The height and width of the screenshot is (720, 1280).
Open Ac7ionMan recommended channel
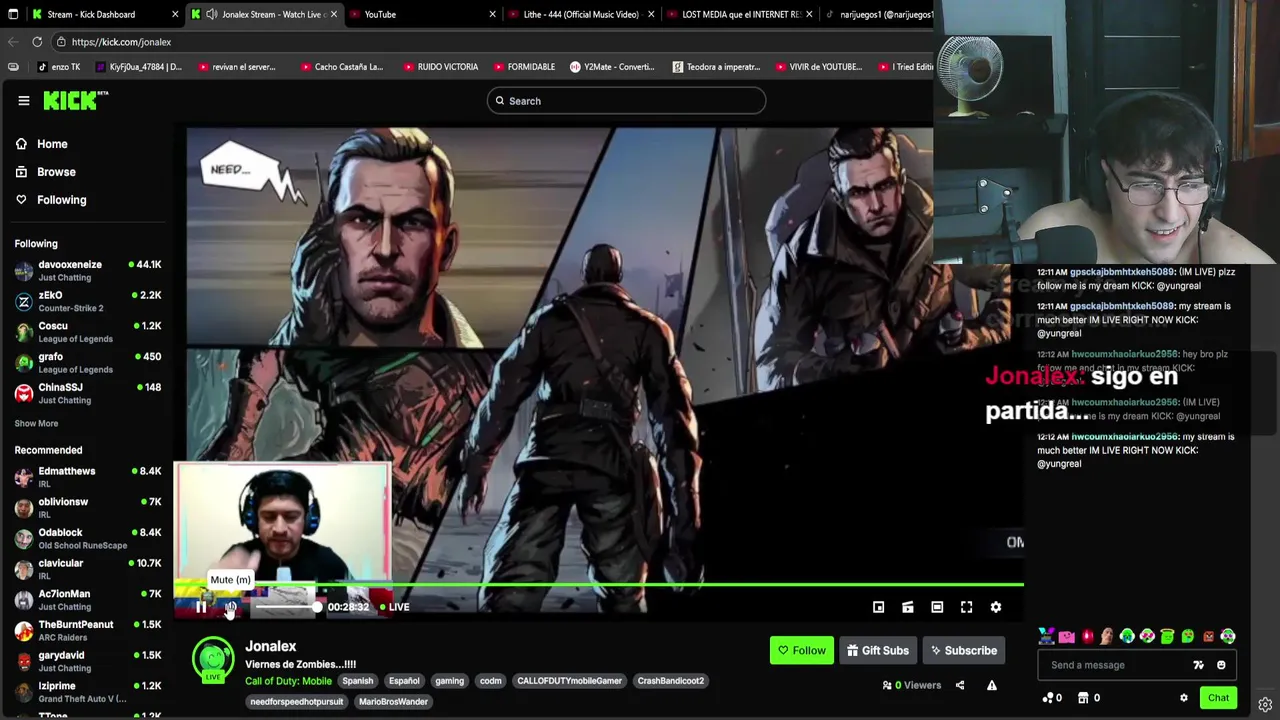point(88,600)
